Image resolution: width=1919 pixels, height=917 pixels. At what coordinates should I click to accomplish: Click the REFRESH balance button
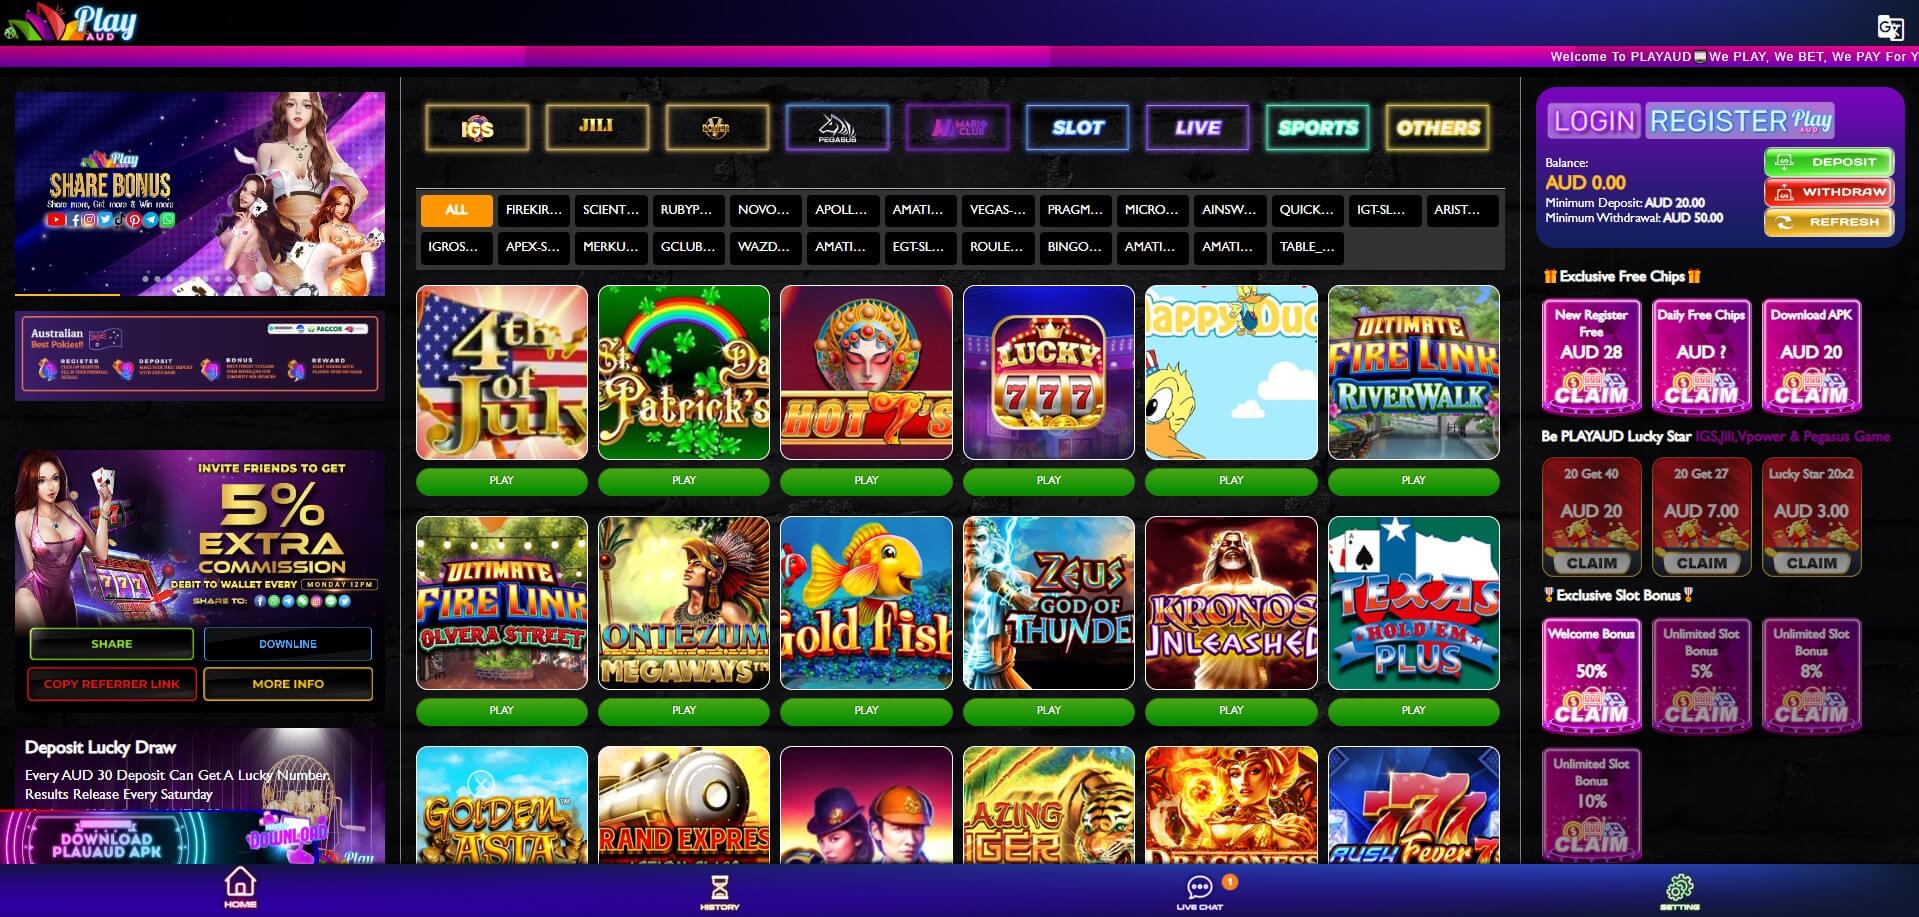coord(1829,222)
